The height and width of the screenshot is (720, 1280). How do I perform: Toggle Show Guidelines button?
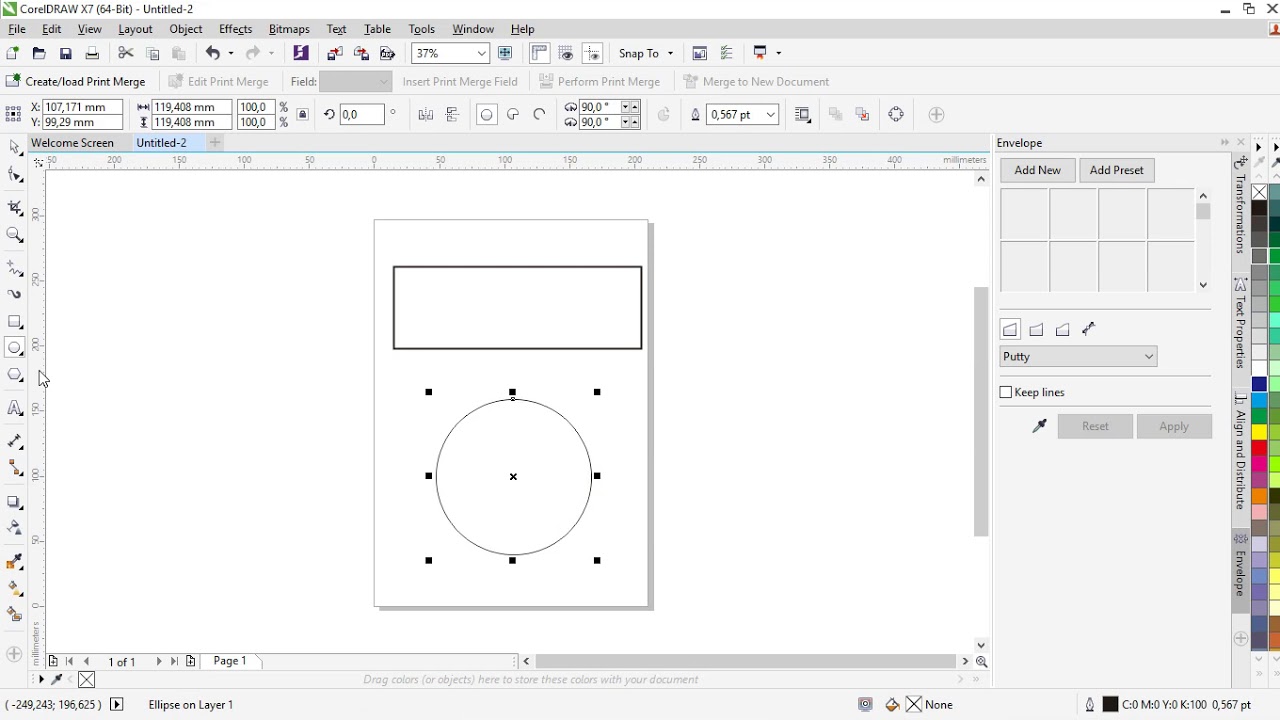593,53
